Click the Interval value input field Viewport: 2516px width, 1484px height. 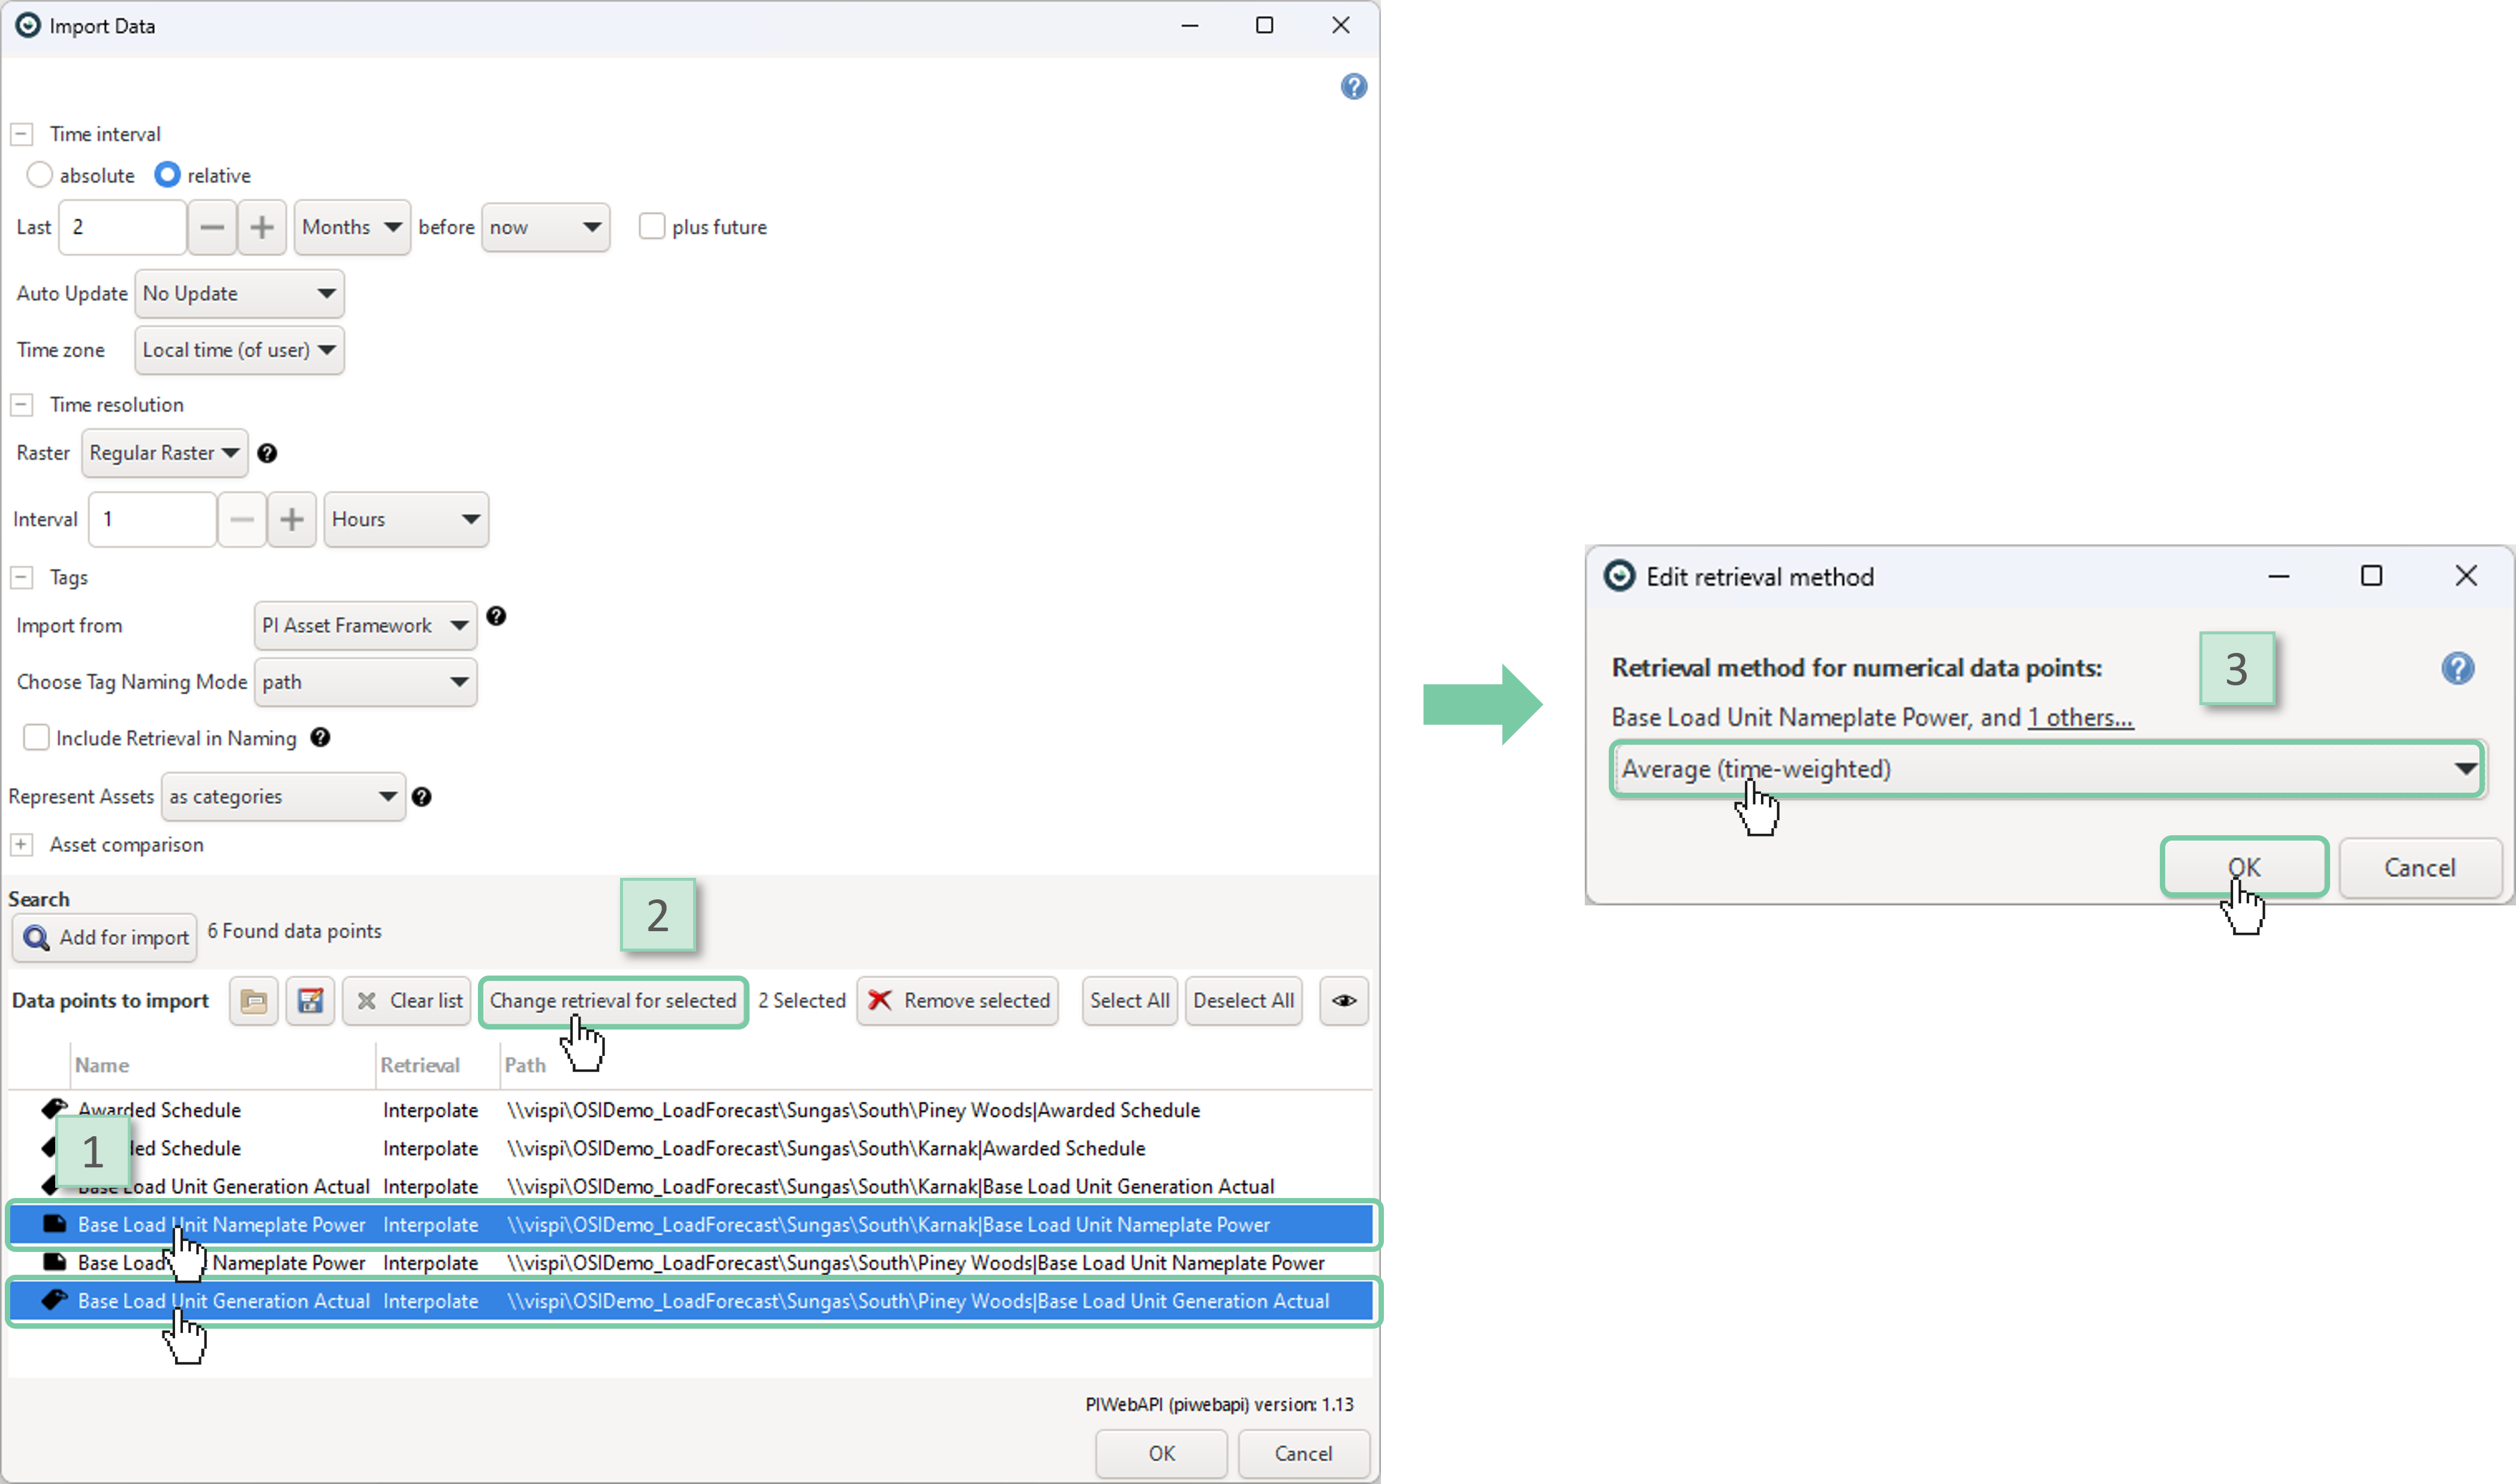click(152, 520)
